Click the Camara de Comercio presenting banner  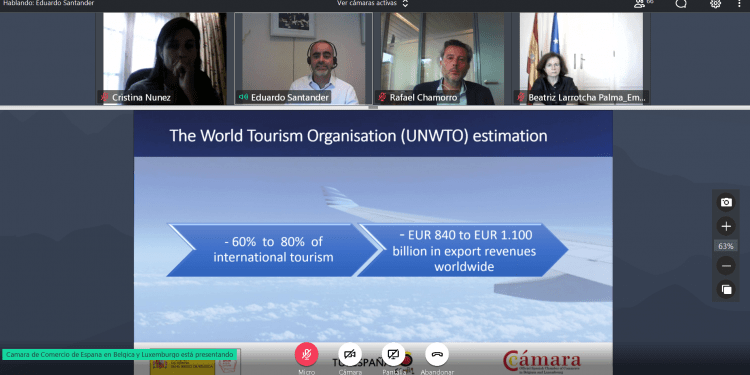click(120, 354)
